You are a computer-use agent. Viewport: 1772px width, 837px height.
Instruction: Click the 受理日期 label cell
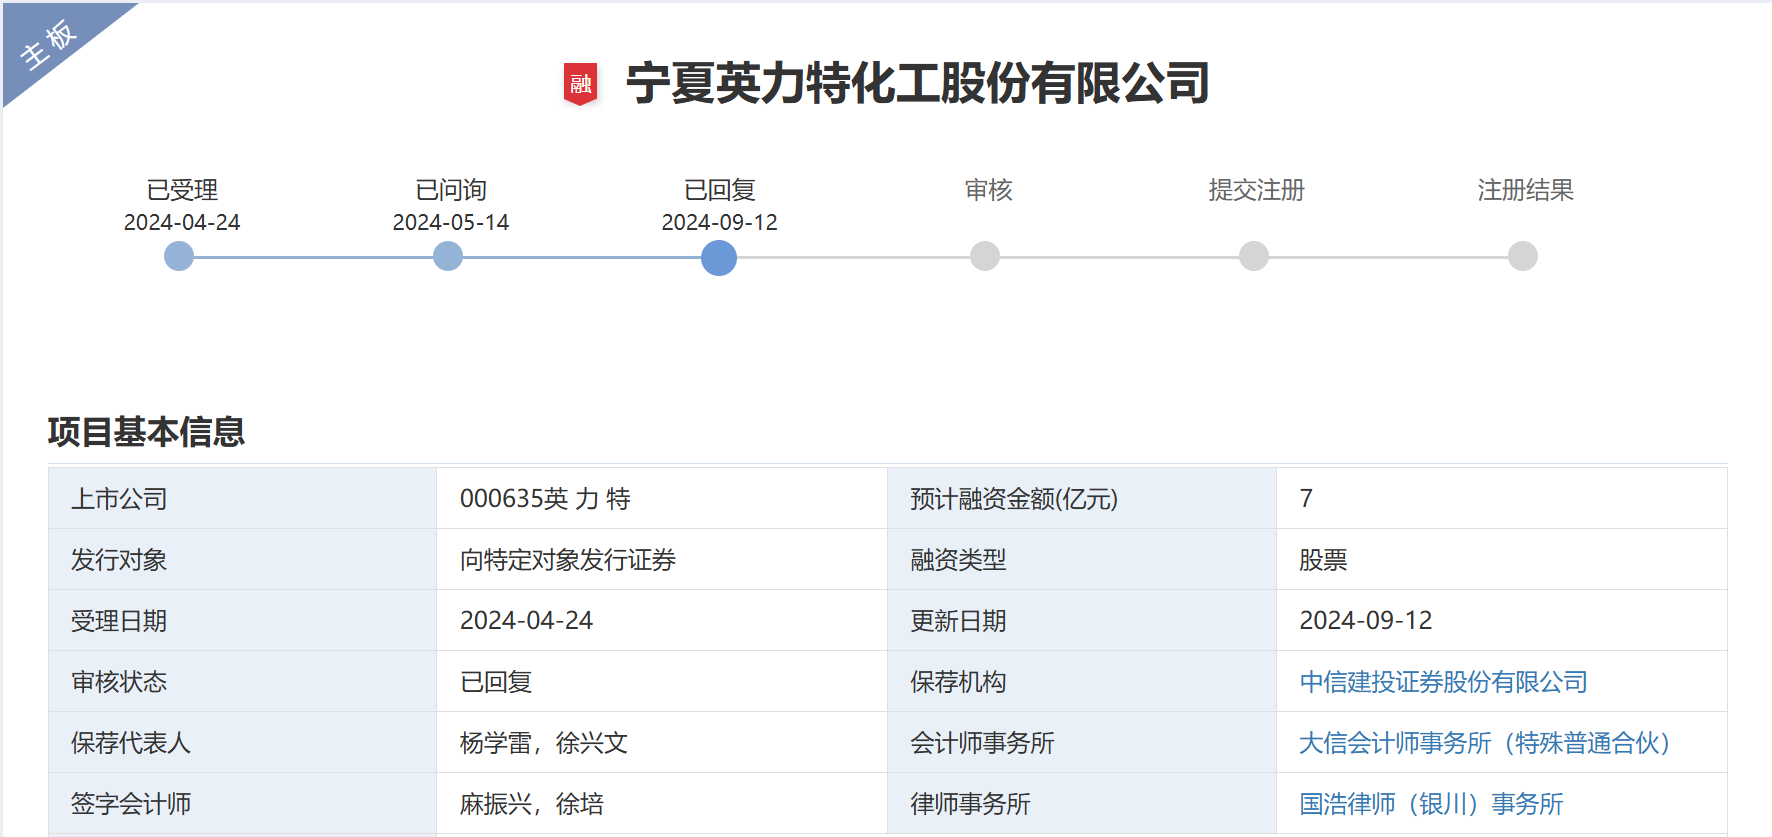243,620
